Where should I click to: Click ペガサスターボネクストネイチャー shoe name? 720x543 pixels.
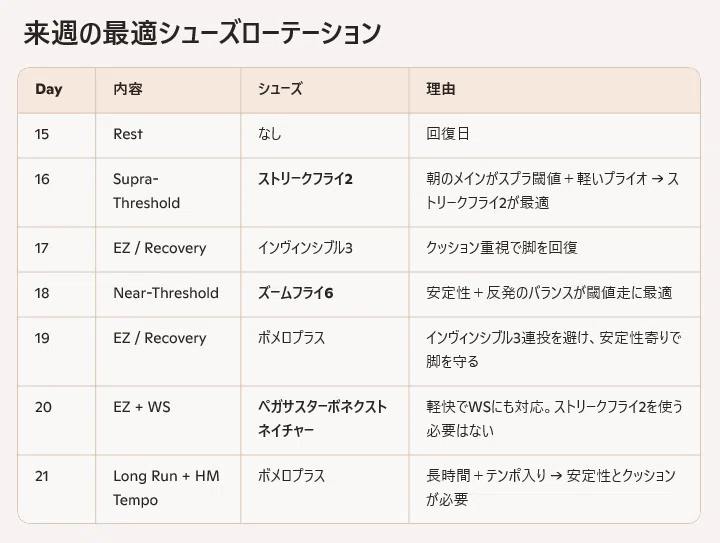(322, 419)
